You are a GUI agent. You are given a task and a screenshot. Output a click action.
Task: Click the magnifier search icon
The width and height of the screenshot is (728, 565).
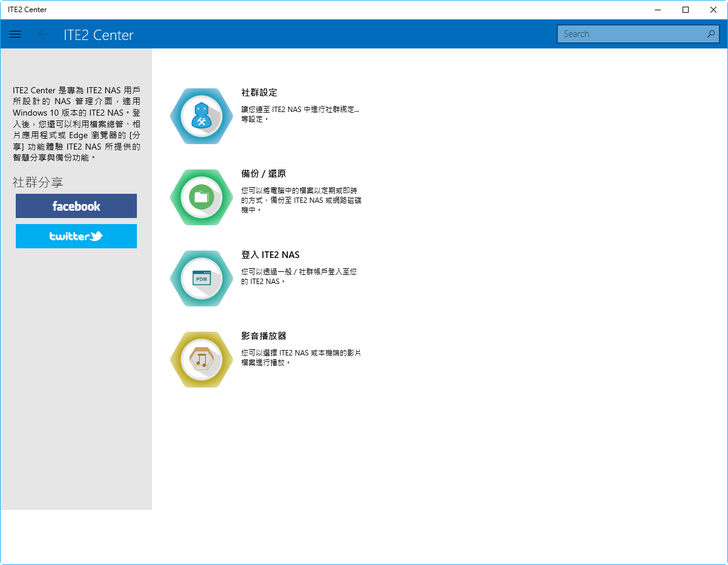pos(709,34)
